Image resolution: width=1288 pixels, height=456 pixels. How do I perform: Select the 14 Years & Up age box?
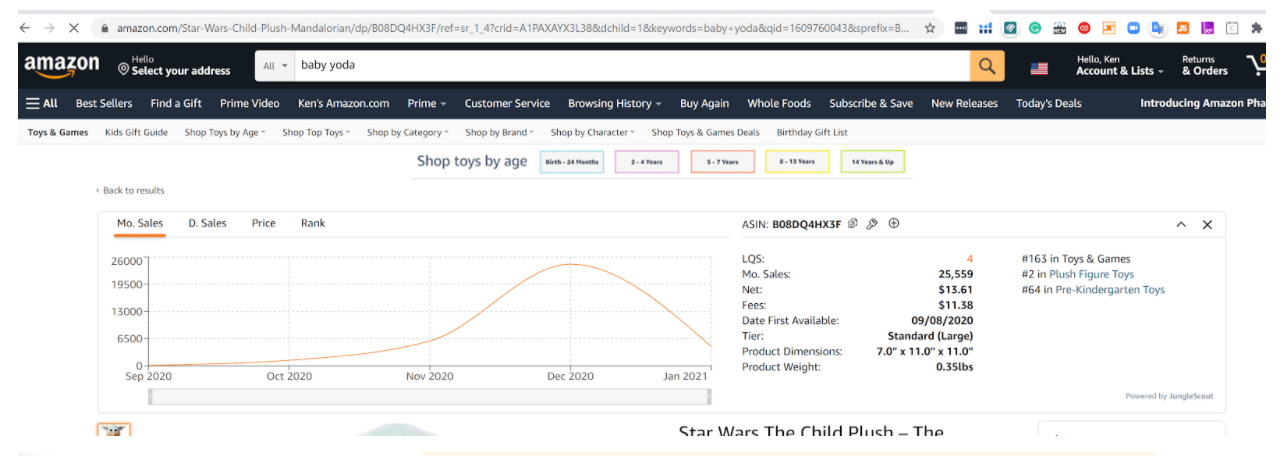pos(873,161)
